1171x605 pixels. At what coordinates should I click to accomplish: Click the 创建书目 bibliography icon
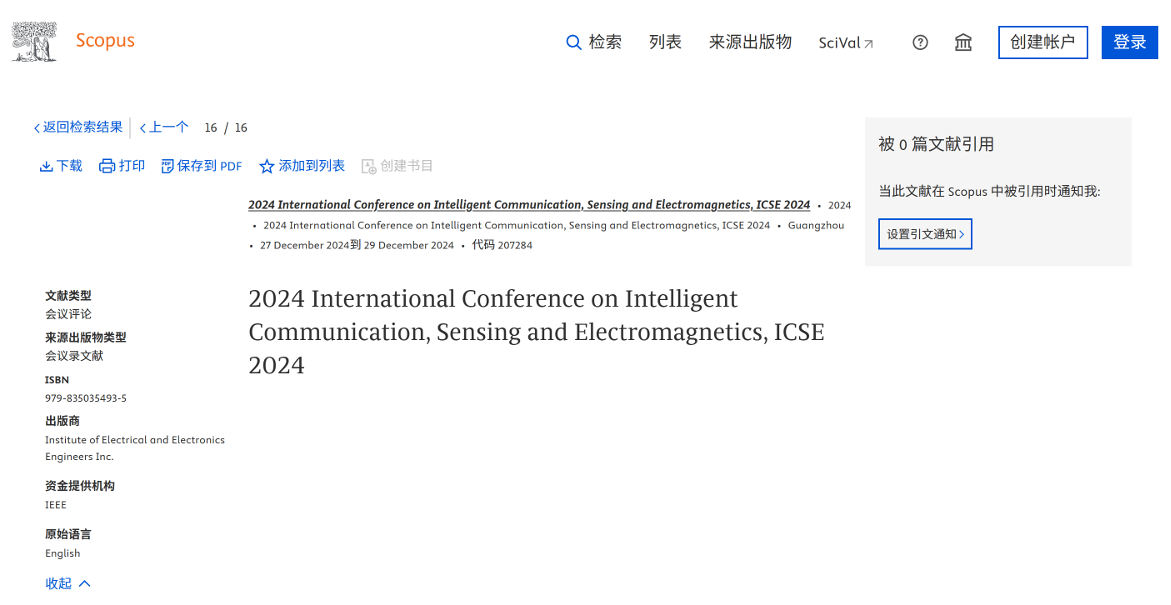coord(368,167)
